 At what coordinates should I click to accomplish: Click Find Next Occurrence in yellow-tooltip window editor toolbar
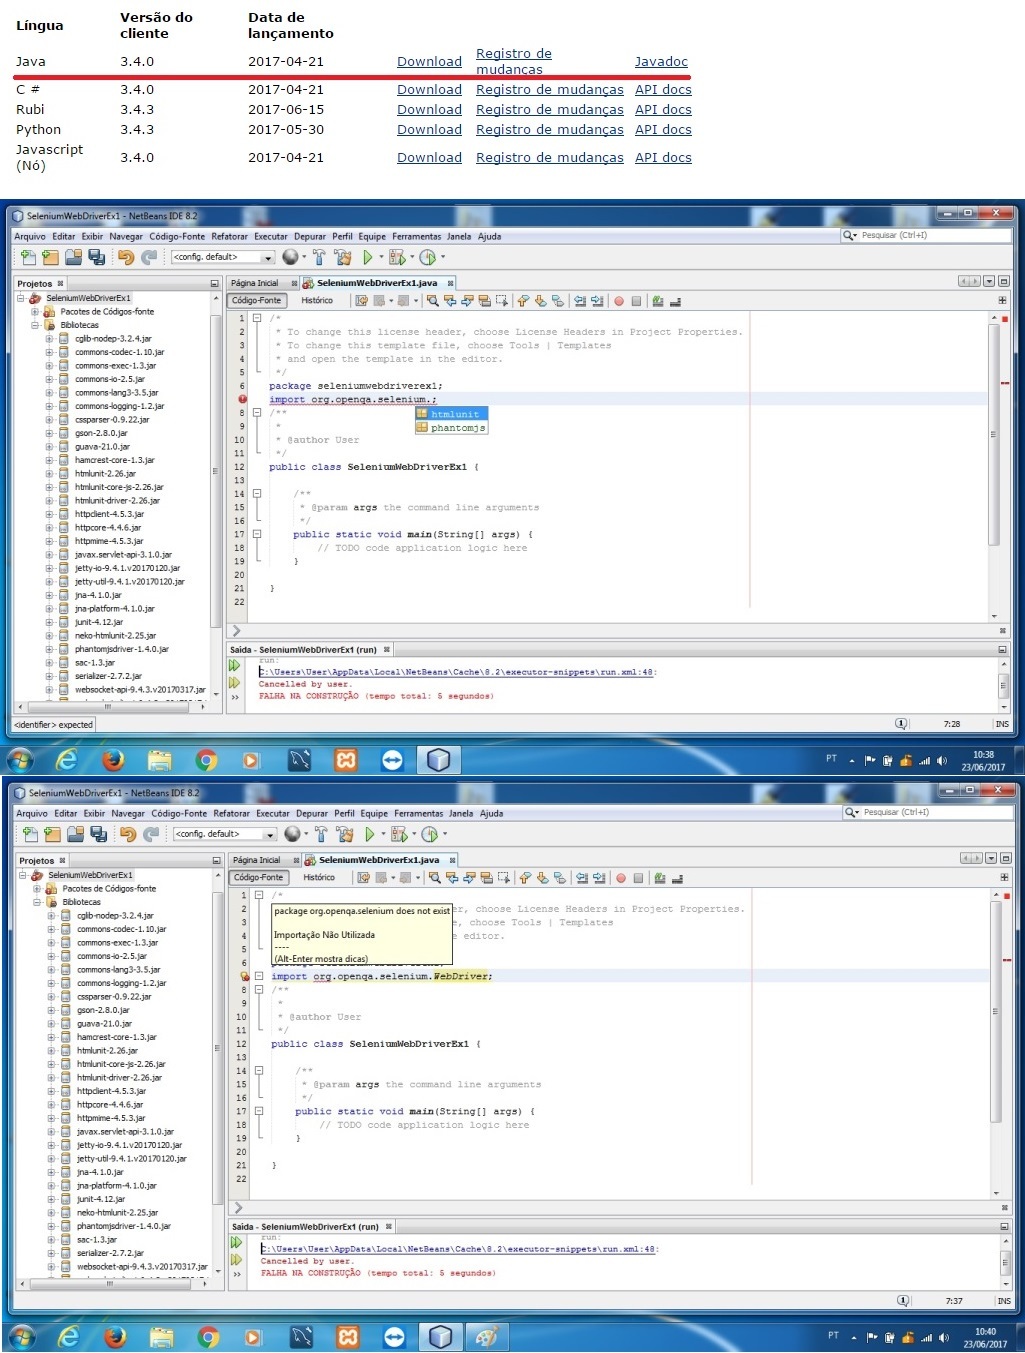tap(469, 878)
